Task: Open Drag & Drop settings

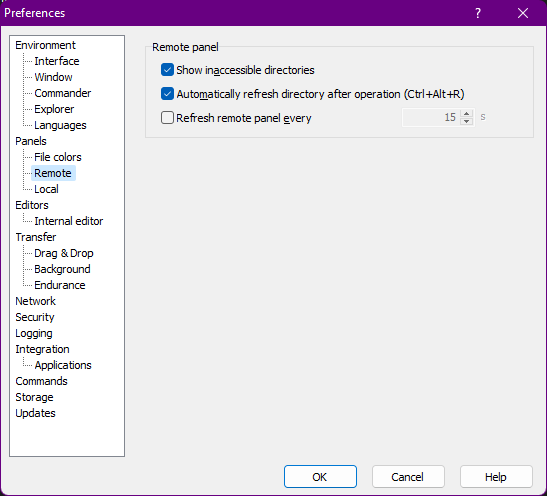Action: [63, 253]
